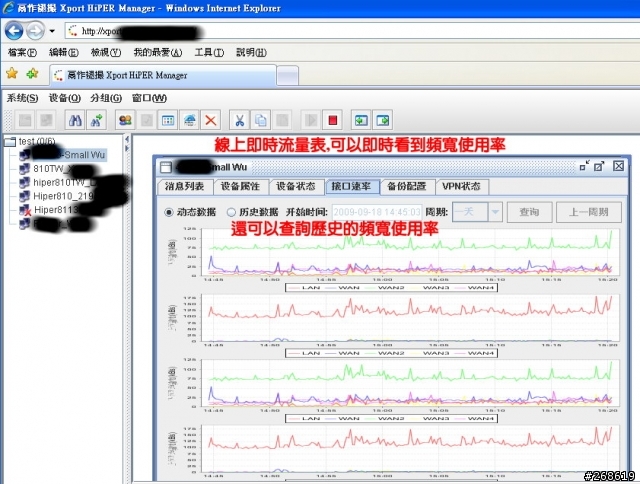Screen dimensions: 640x484
Task: Select the 810TW_ device tree row
Action: (57, 169)
